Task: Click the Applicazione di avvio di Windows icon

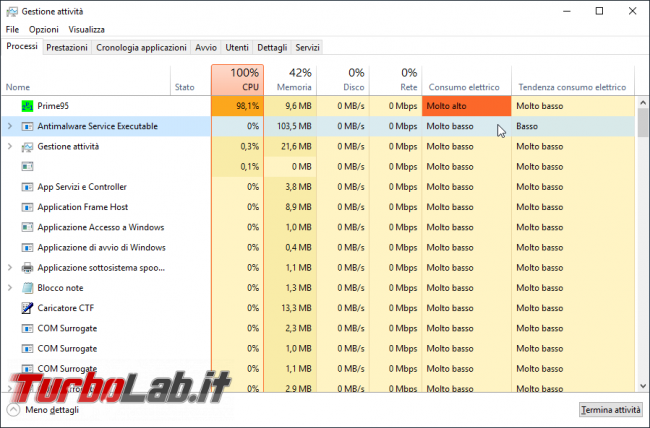Action: (x=27, y=248)
